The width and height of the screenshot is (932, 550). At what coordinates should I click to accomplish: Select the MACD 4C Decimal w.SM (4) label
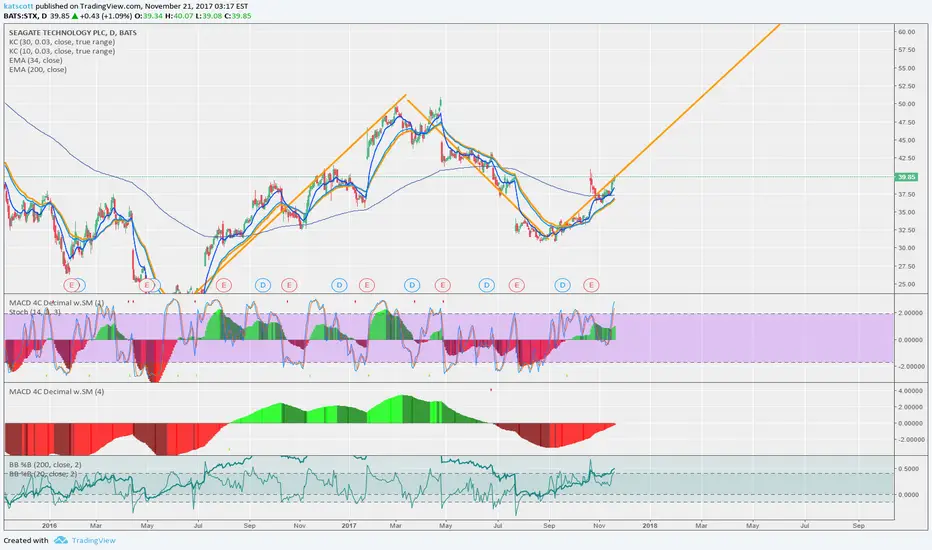56,392
